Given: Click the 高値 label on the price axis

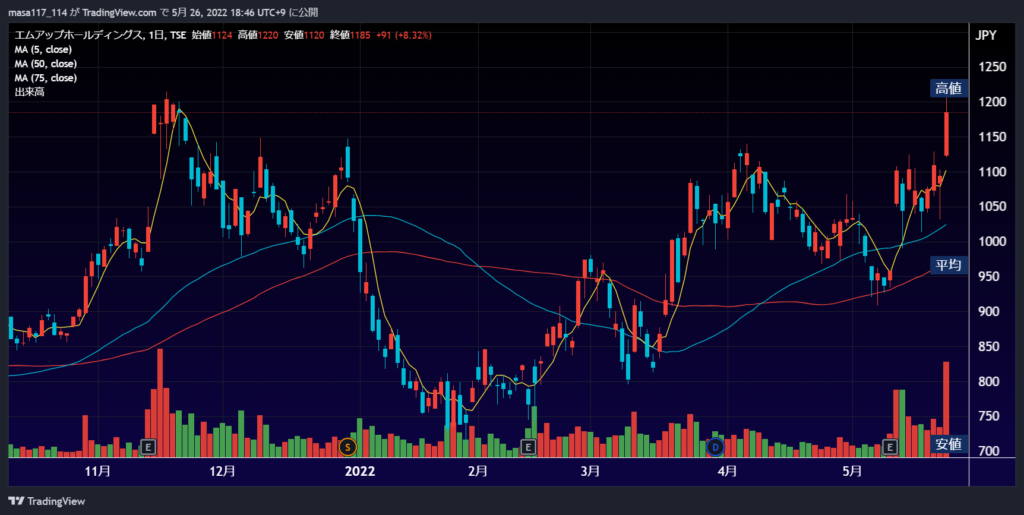Looking at the screenshot, I should (949, 89).
